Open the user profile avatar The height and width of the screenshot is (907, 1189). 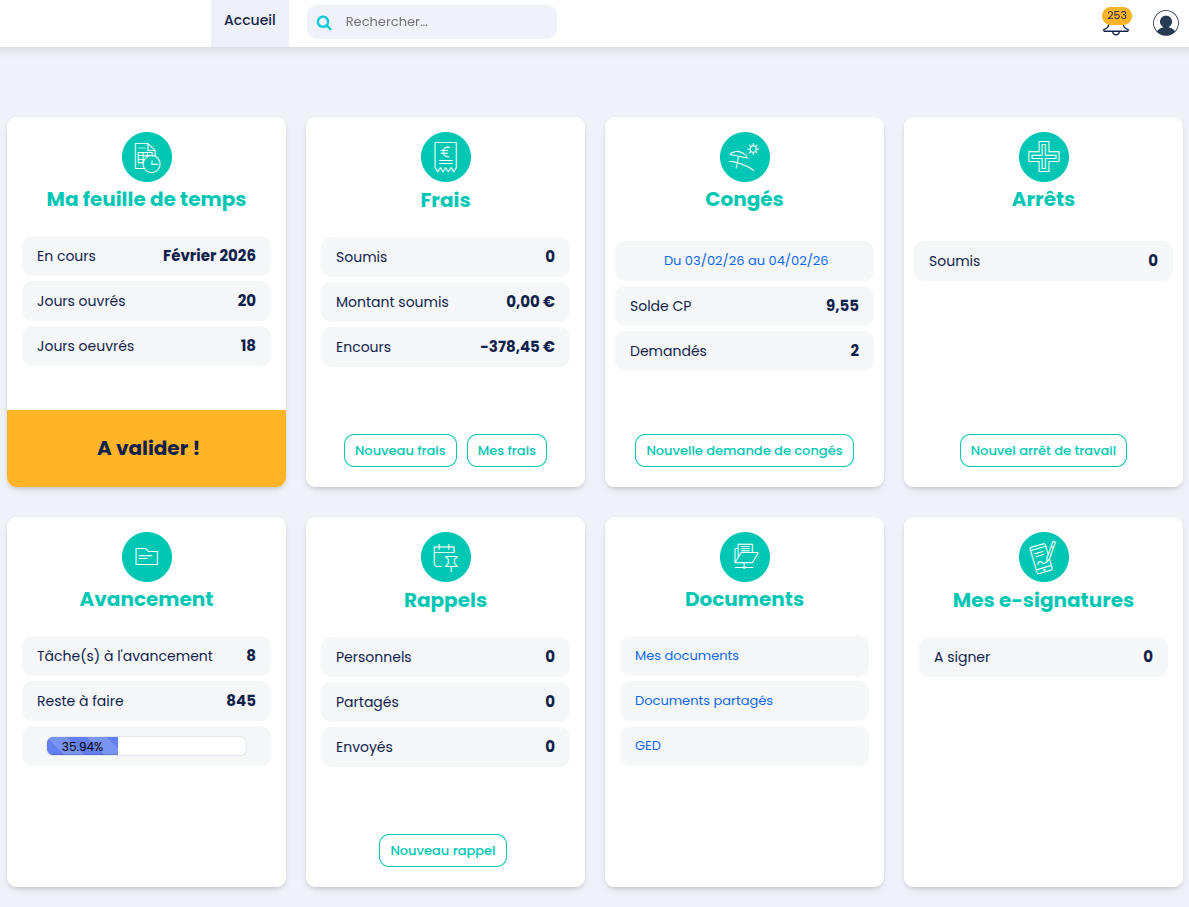[x=1165, y=22]
